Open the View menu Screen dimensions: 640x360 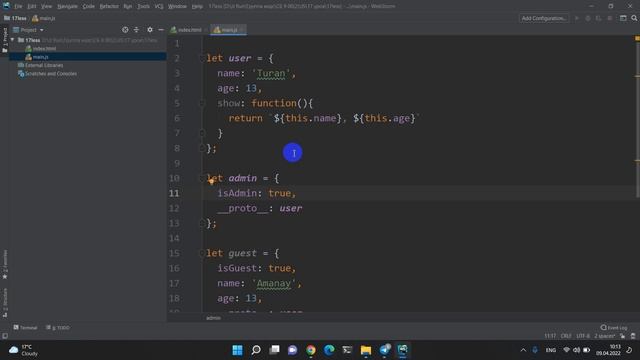click(46, 6)
